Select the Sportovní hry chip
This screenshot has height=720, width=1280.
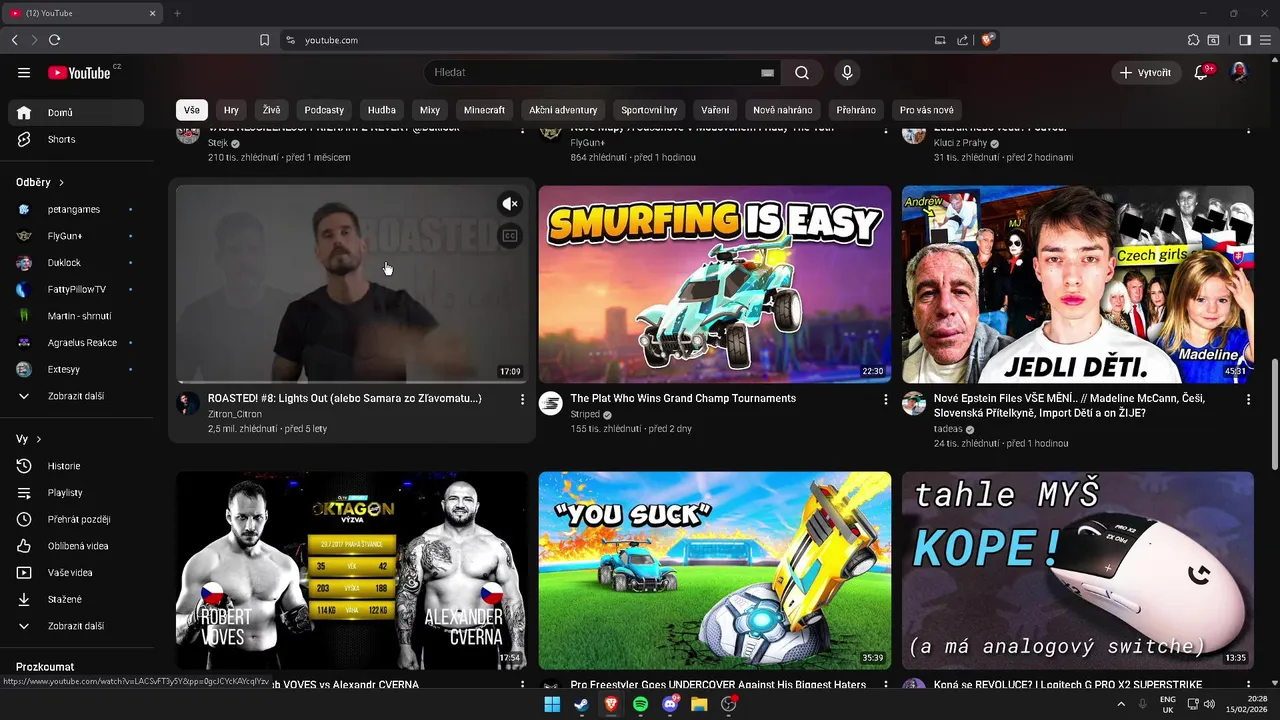tap(649, 110)
